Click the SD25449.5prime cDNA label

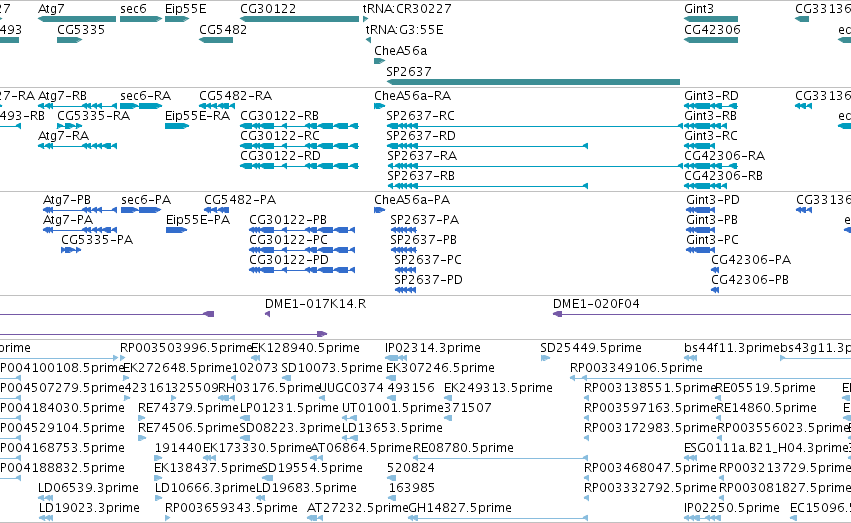pos(591,348)
